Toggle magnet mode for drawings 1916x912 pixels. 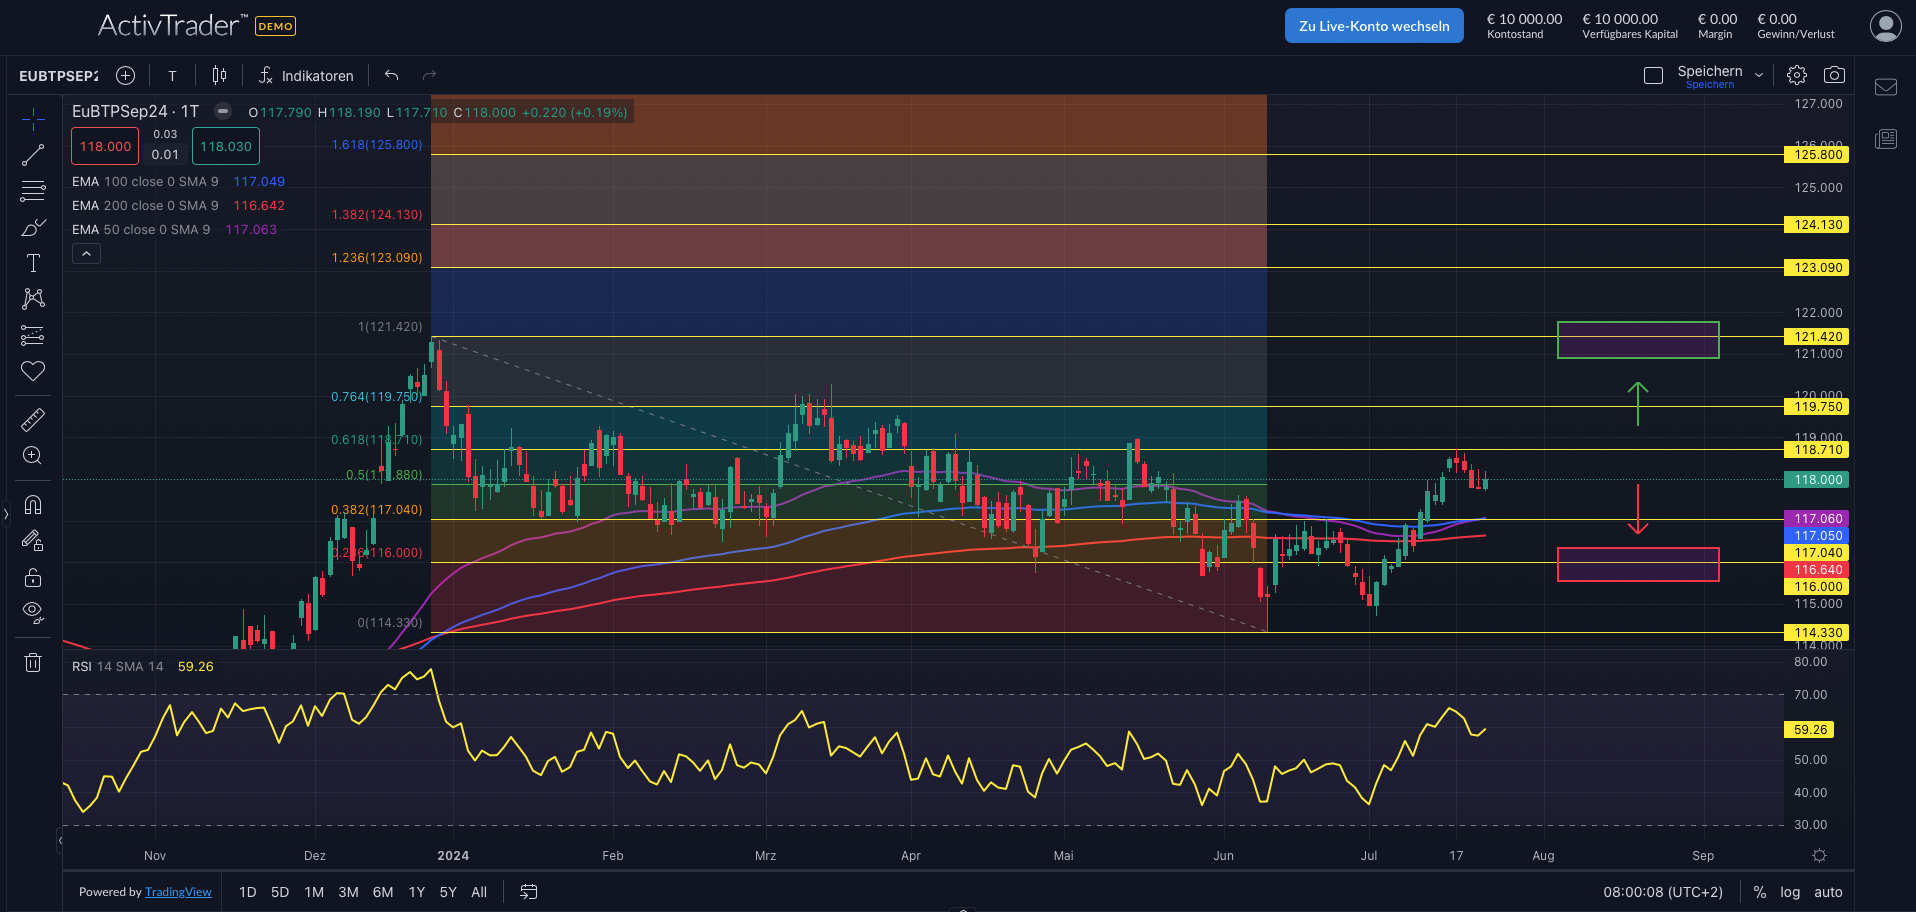point(33,505)
